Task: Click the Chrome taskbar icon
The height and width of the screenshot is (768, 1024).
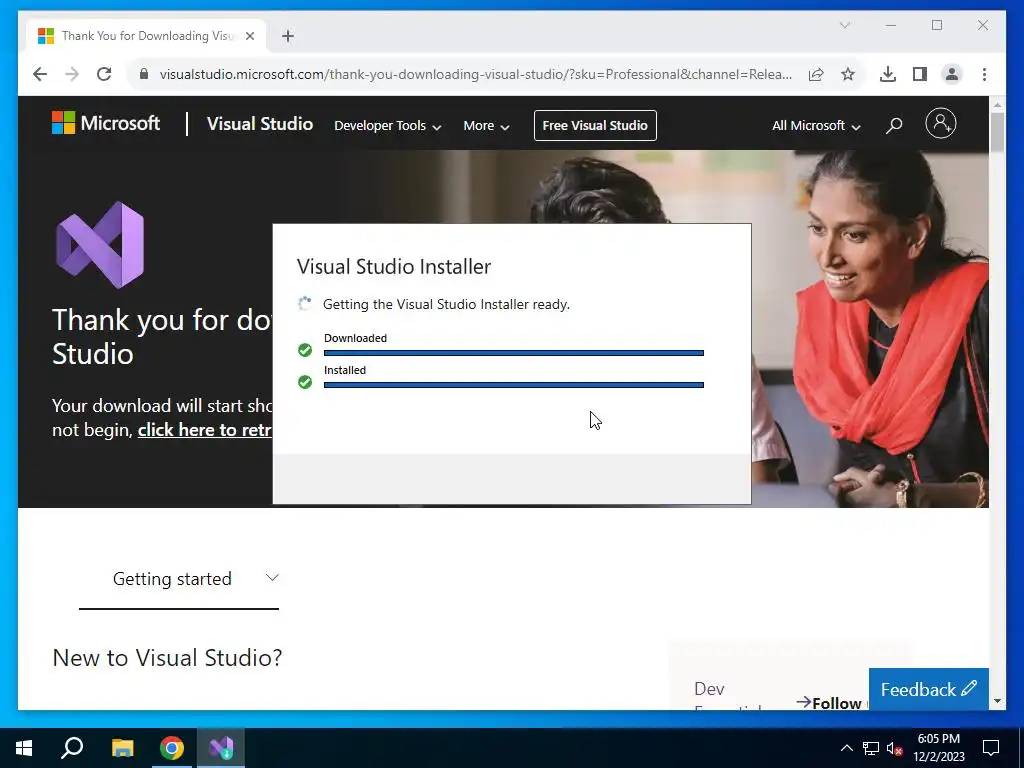Action: tap(172, 748)
